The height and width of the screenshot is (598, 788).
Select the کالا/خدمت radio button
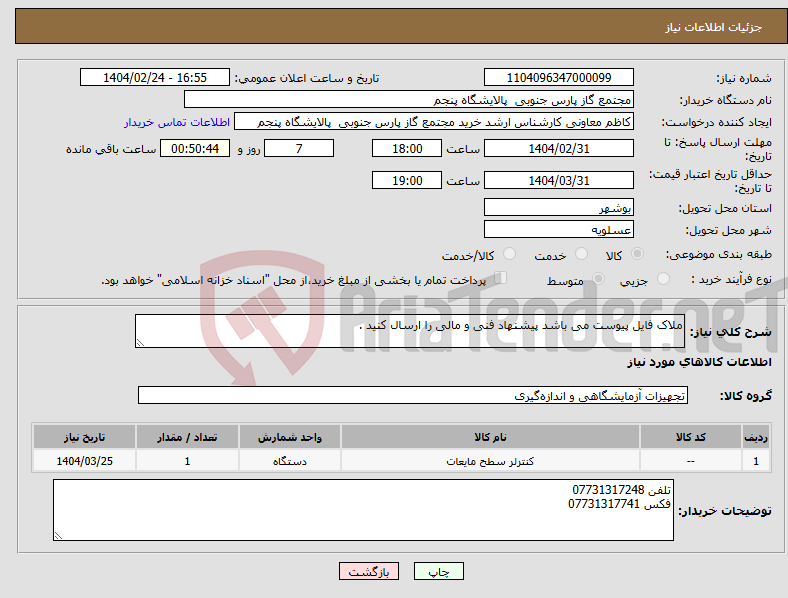pyautogui.click(x=510, y=254)
